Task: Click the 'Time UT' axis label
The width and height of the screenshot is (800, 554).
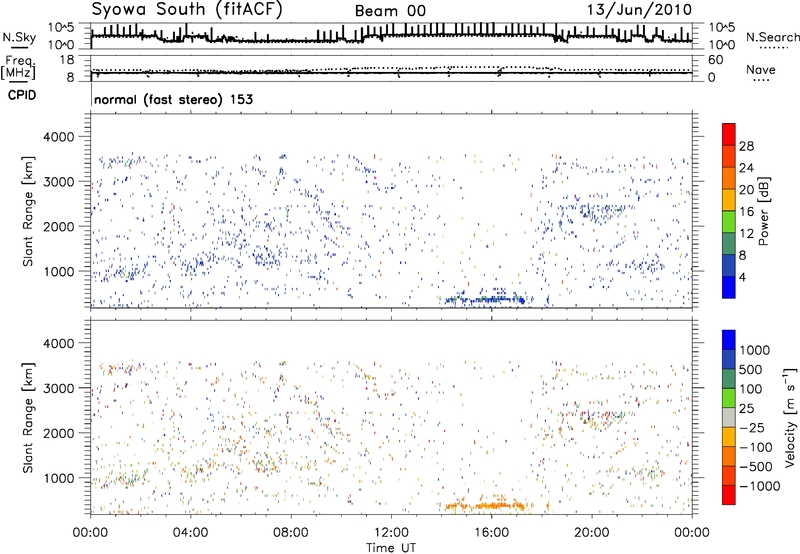Action: click(391, 547)
